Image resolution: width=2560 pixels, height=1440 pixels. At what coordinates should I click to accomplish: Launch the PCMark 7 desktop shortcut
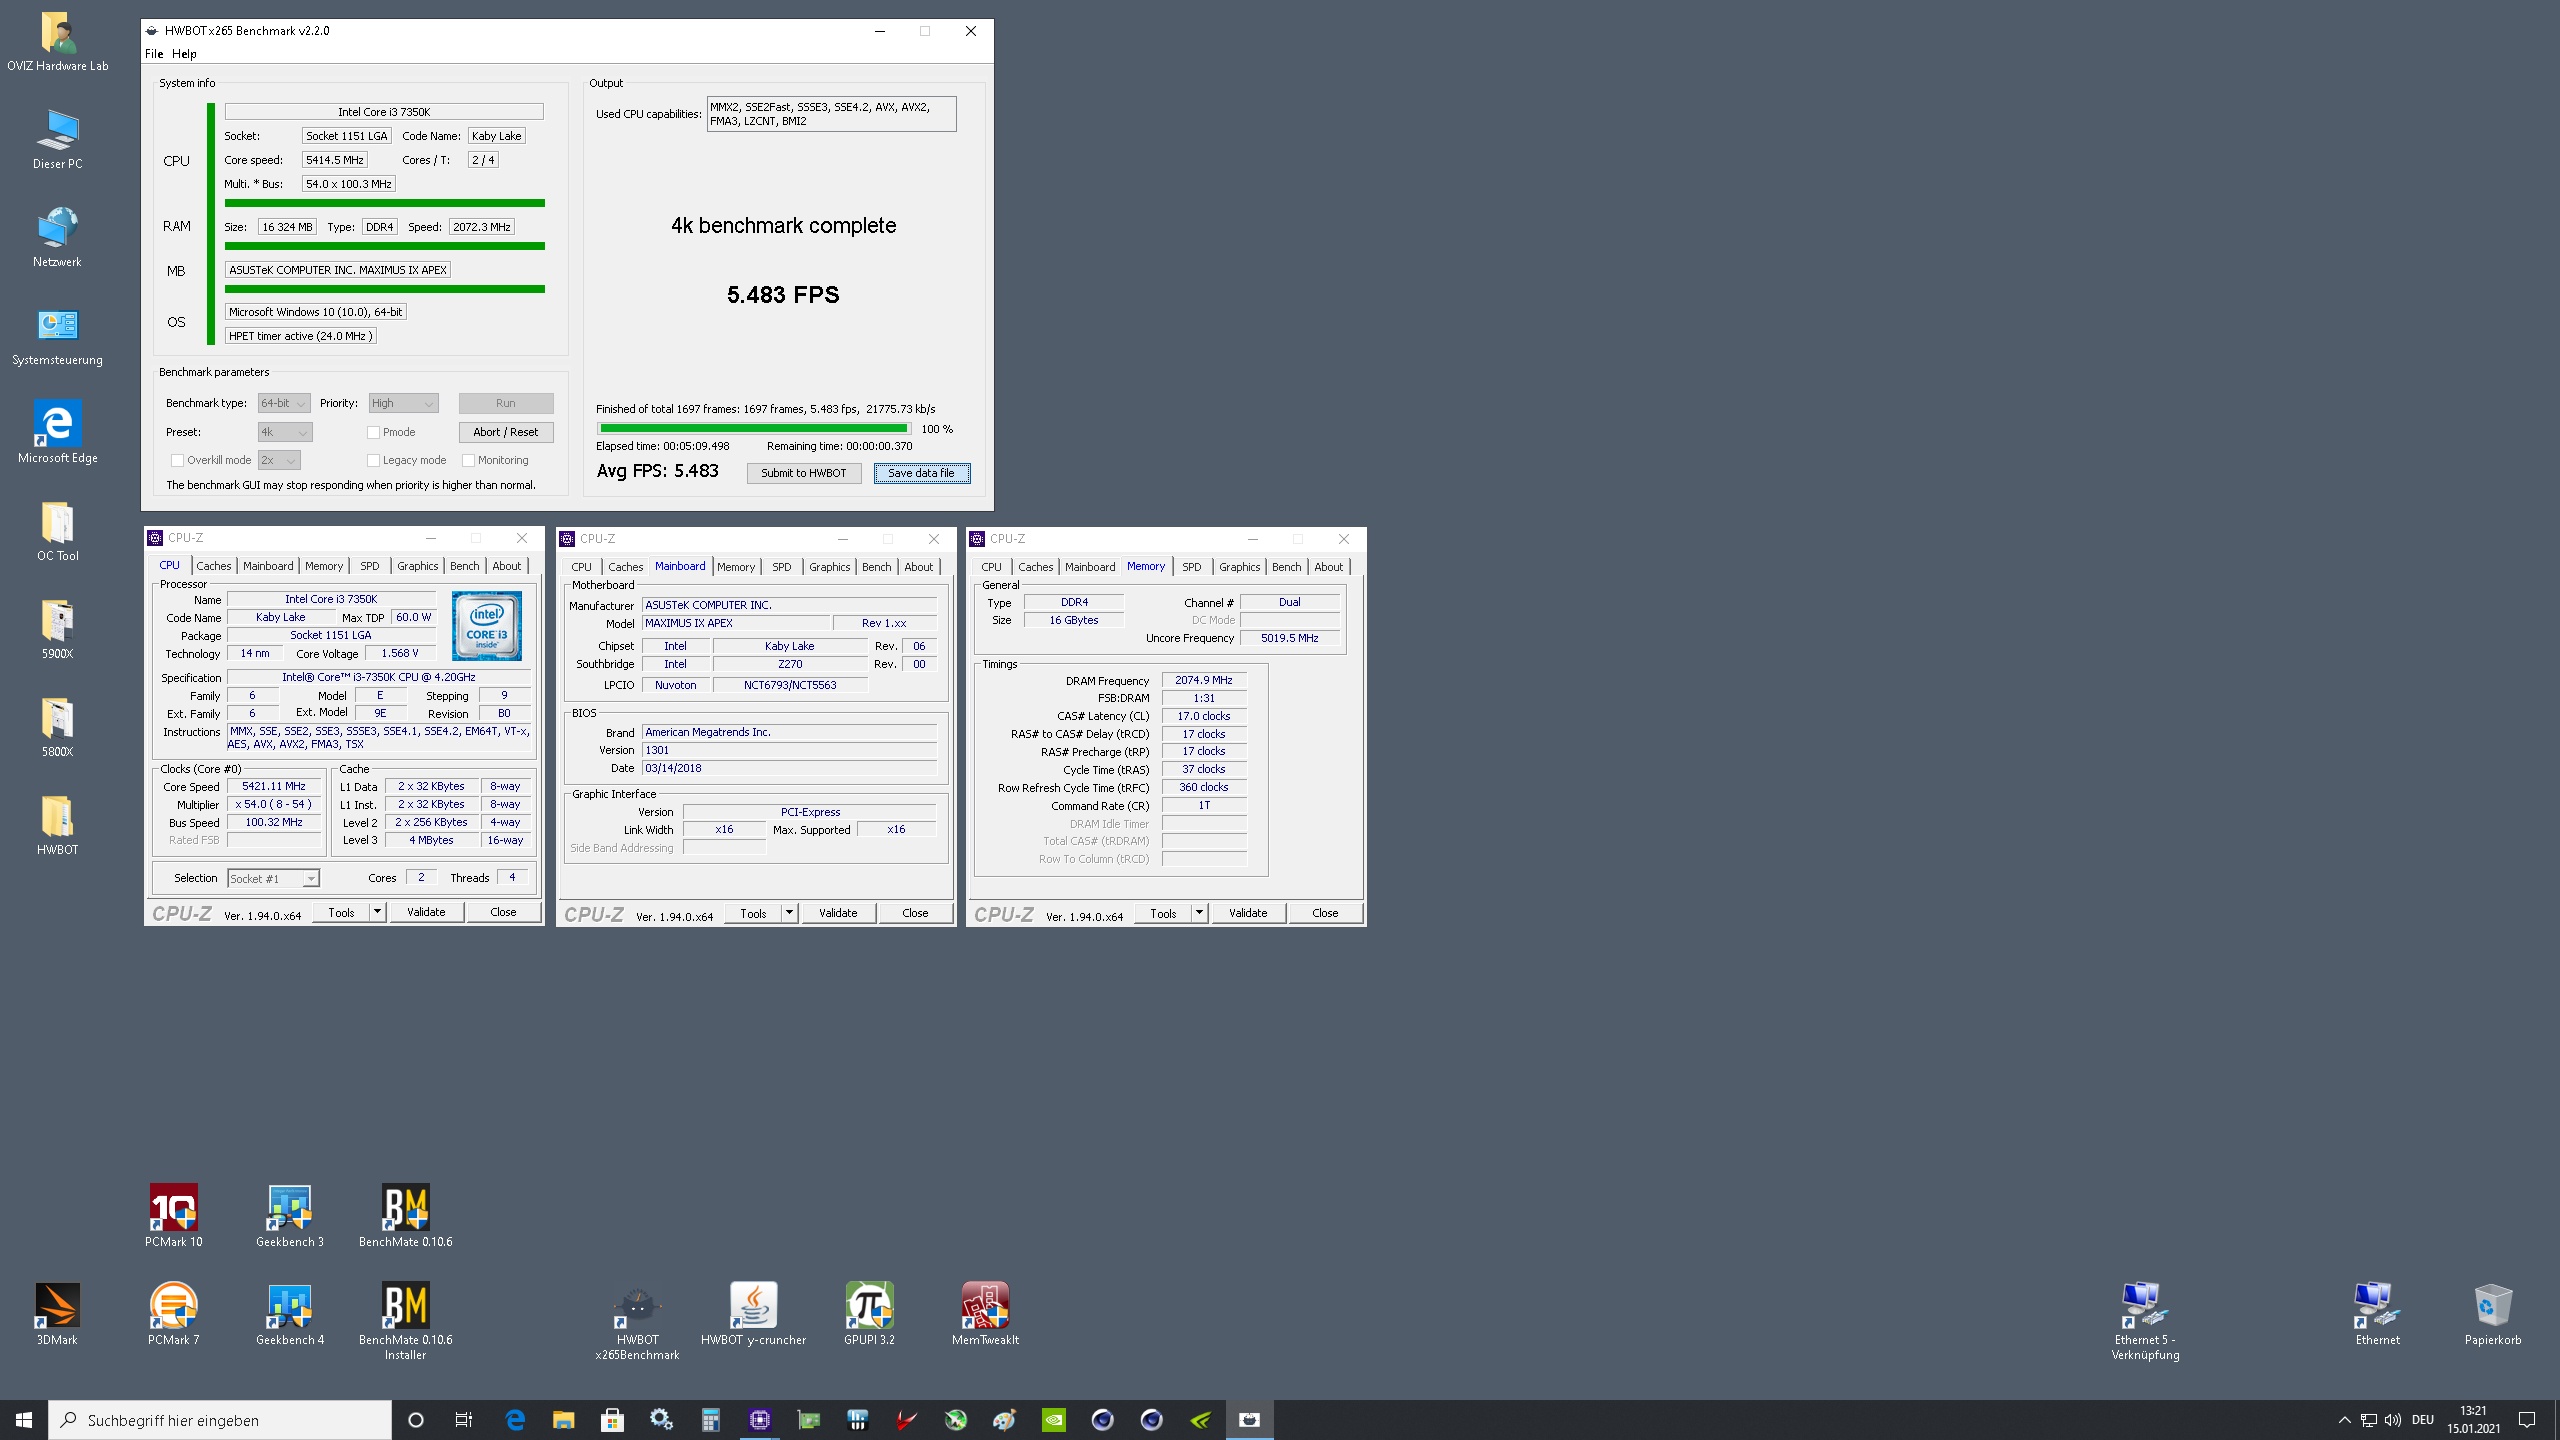point(174,1314)
